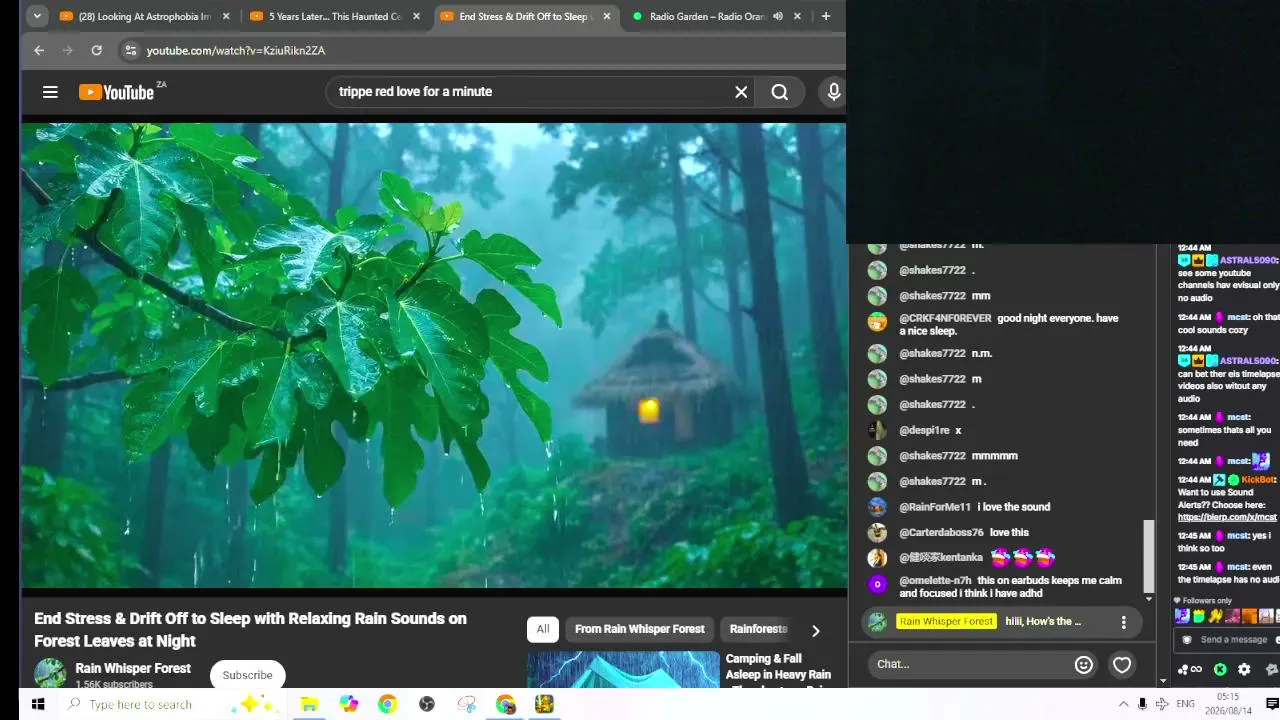
Task: Go back in browser history
Action: tap(39, 50)
